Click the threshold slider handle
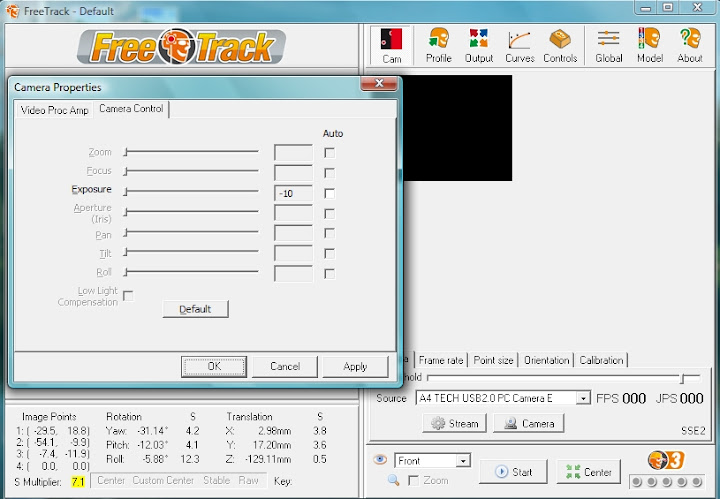This screenshot has height=499, width=720. pos(683,378)
